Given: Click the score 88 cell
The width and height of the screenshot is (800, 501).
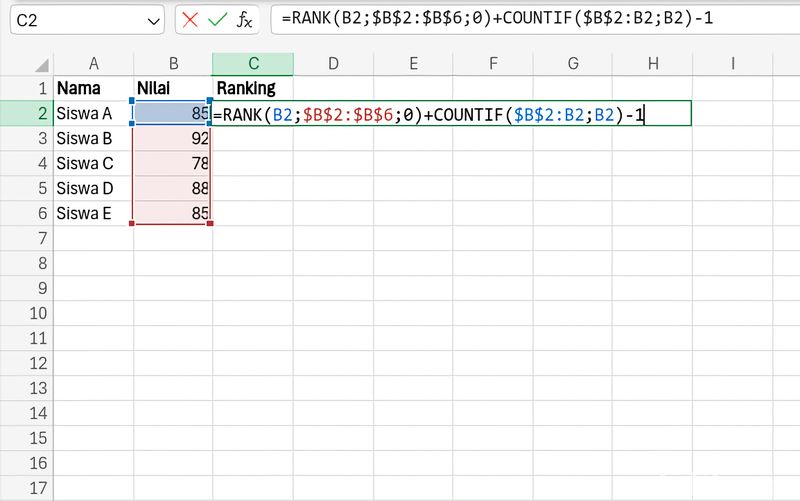Looking at the screenshot, I should point(173,188).
